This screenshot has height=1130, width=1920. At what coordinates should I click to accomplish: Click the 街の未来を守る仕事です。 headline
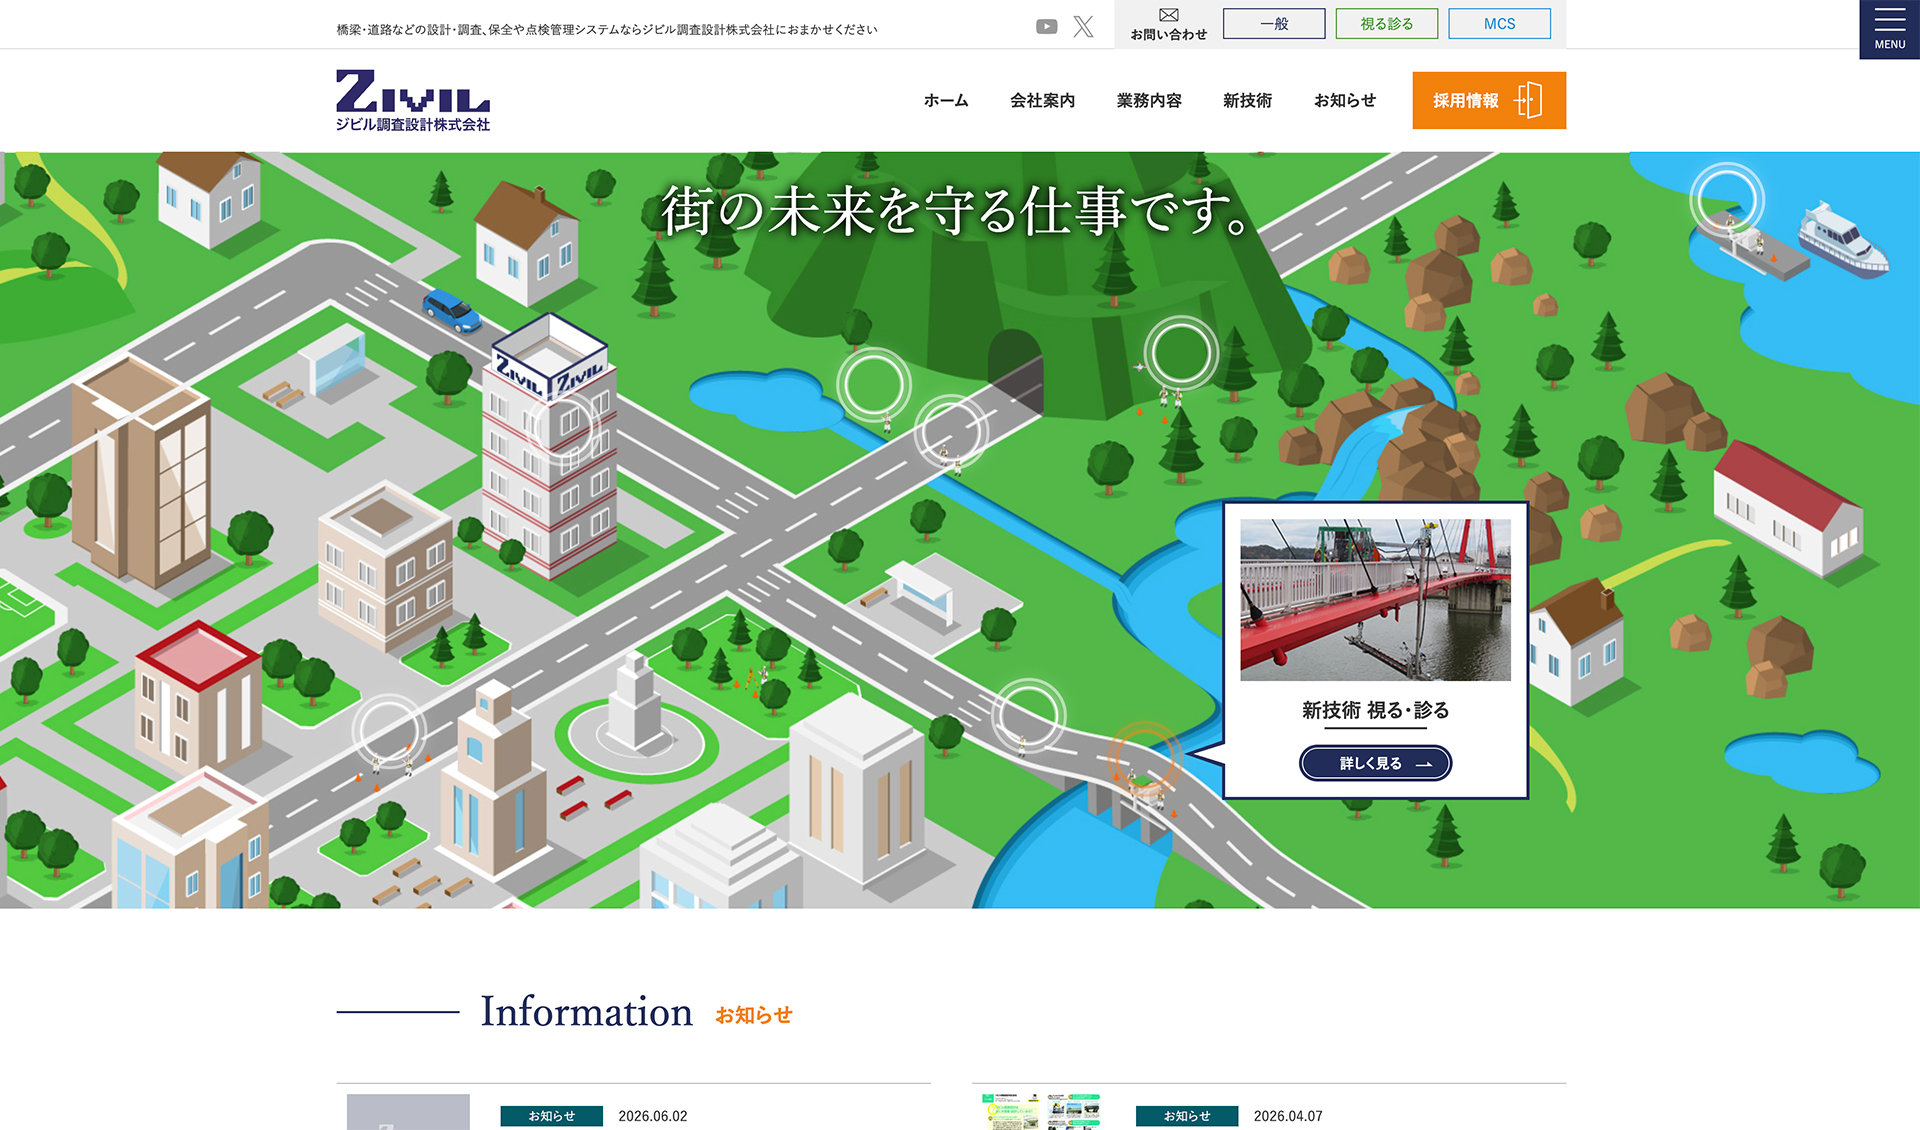(x=957, y=211)
